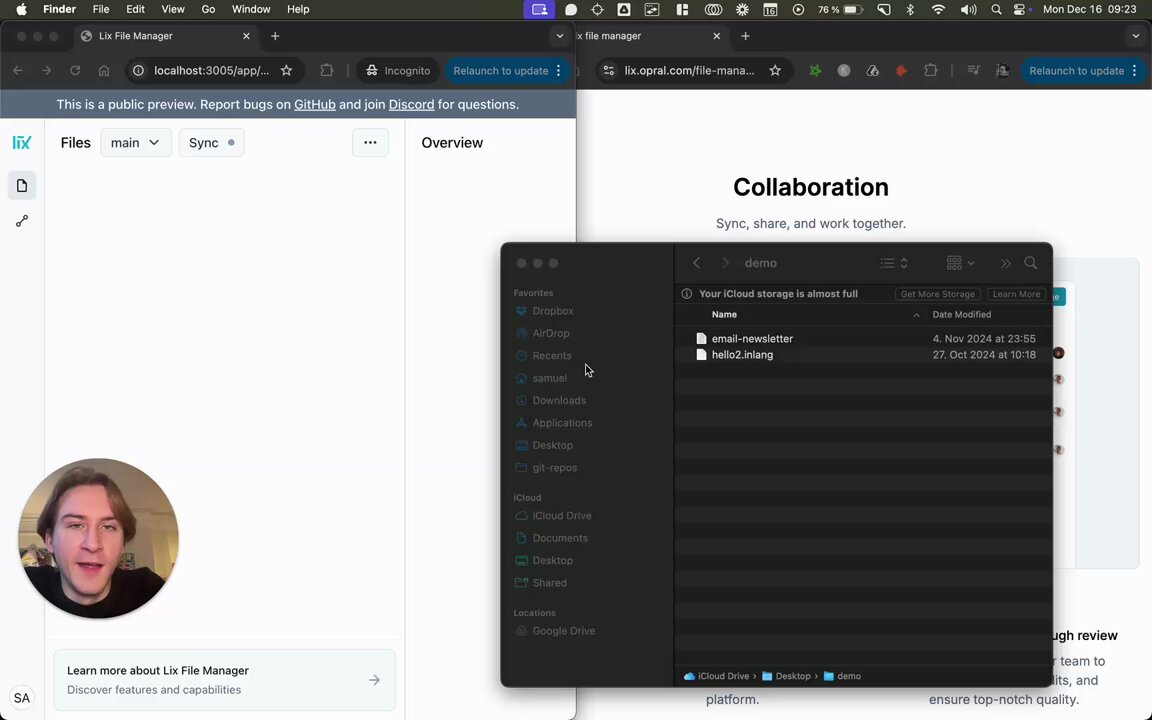The height and width of the screenshot is (720, 1152).
Task: Toggle the Sync button
Action: point(212,143)
